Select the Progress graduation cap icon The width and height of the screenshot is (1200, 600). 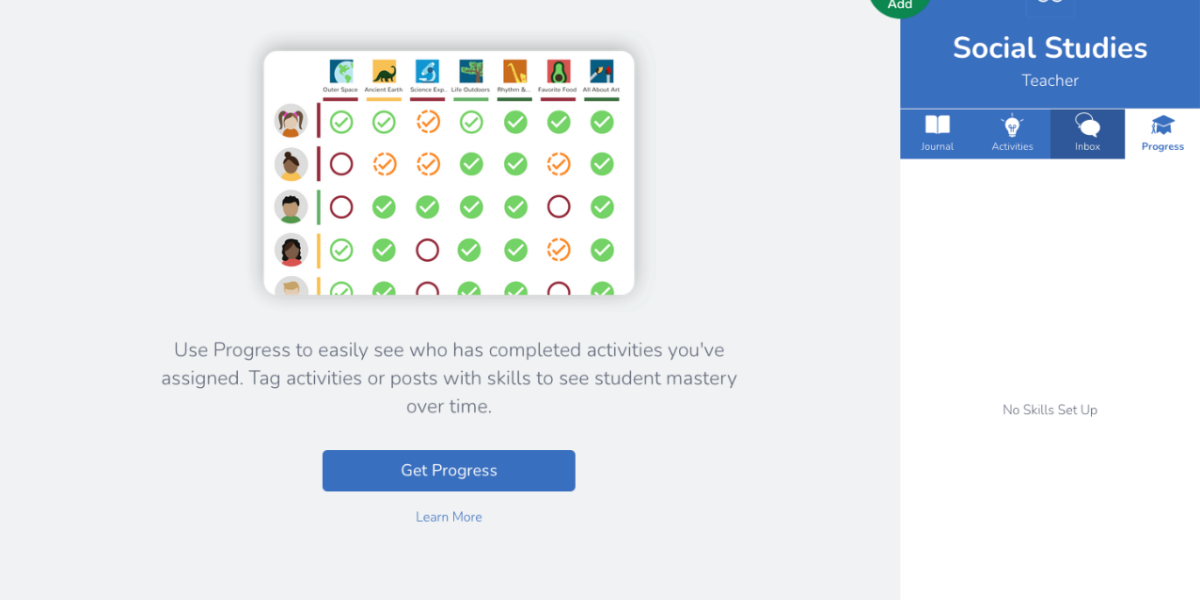1162,125
